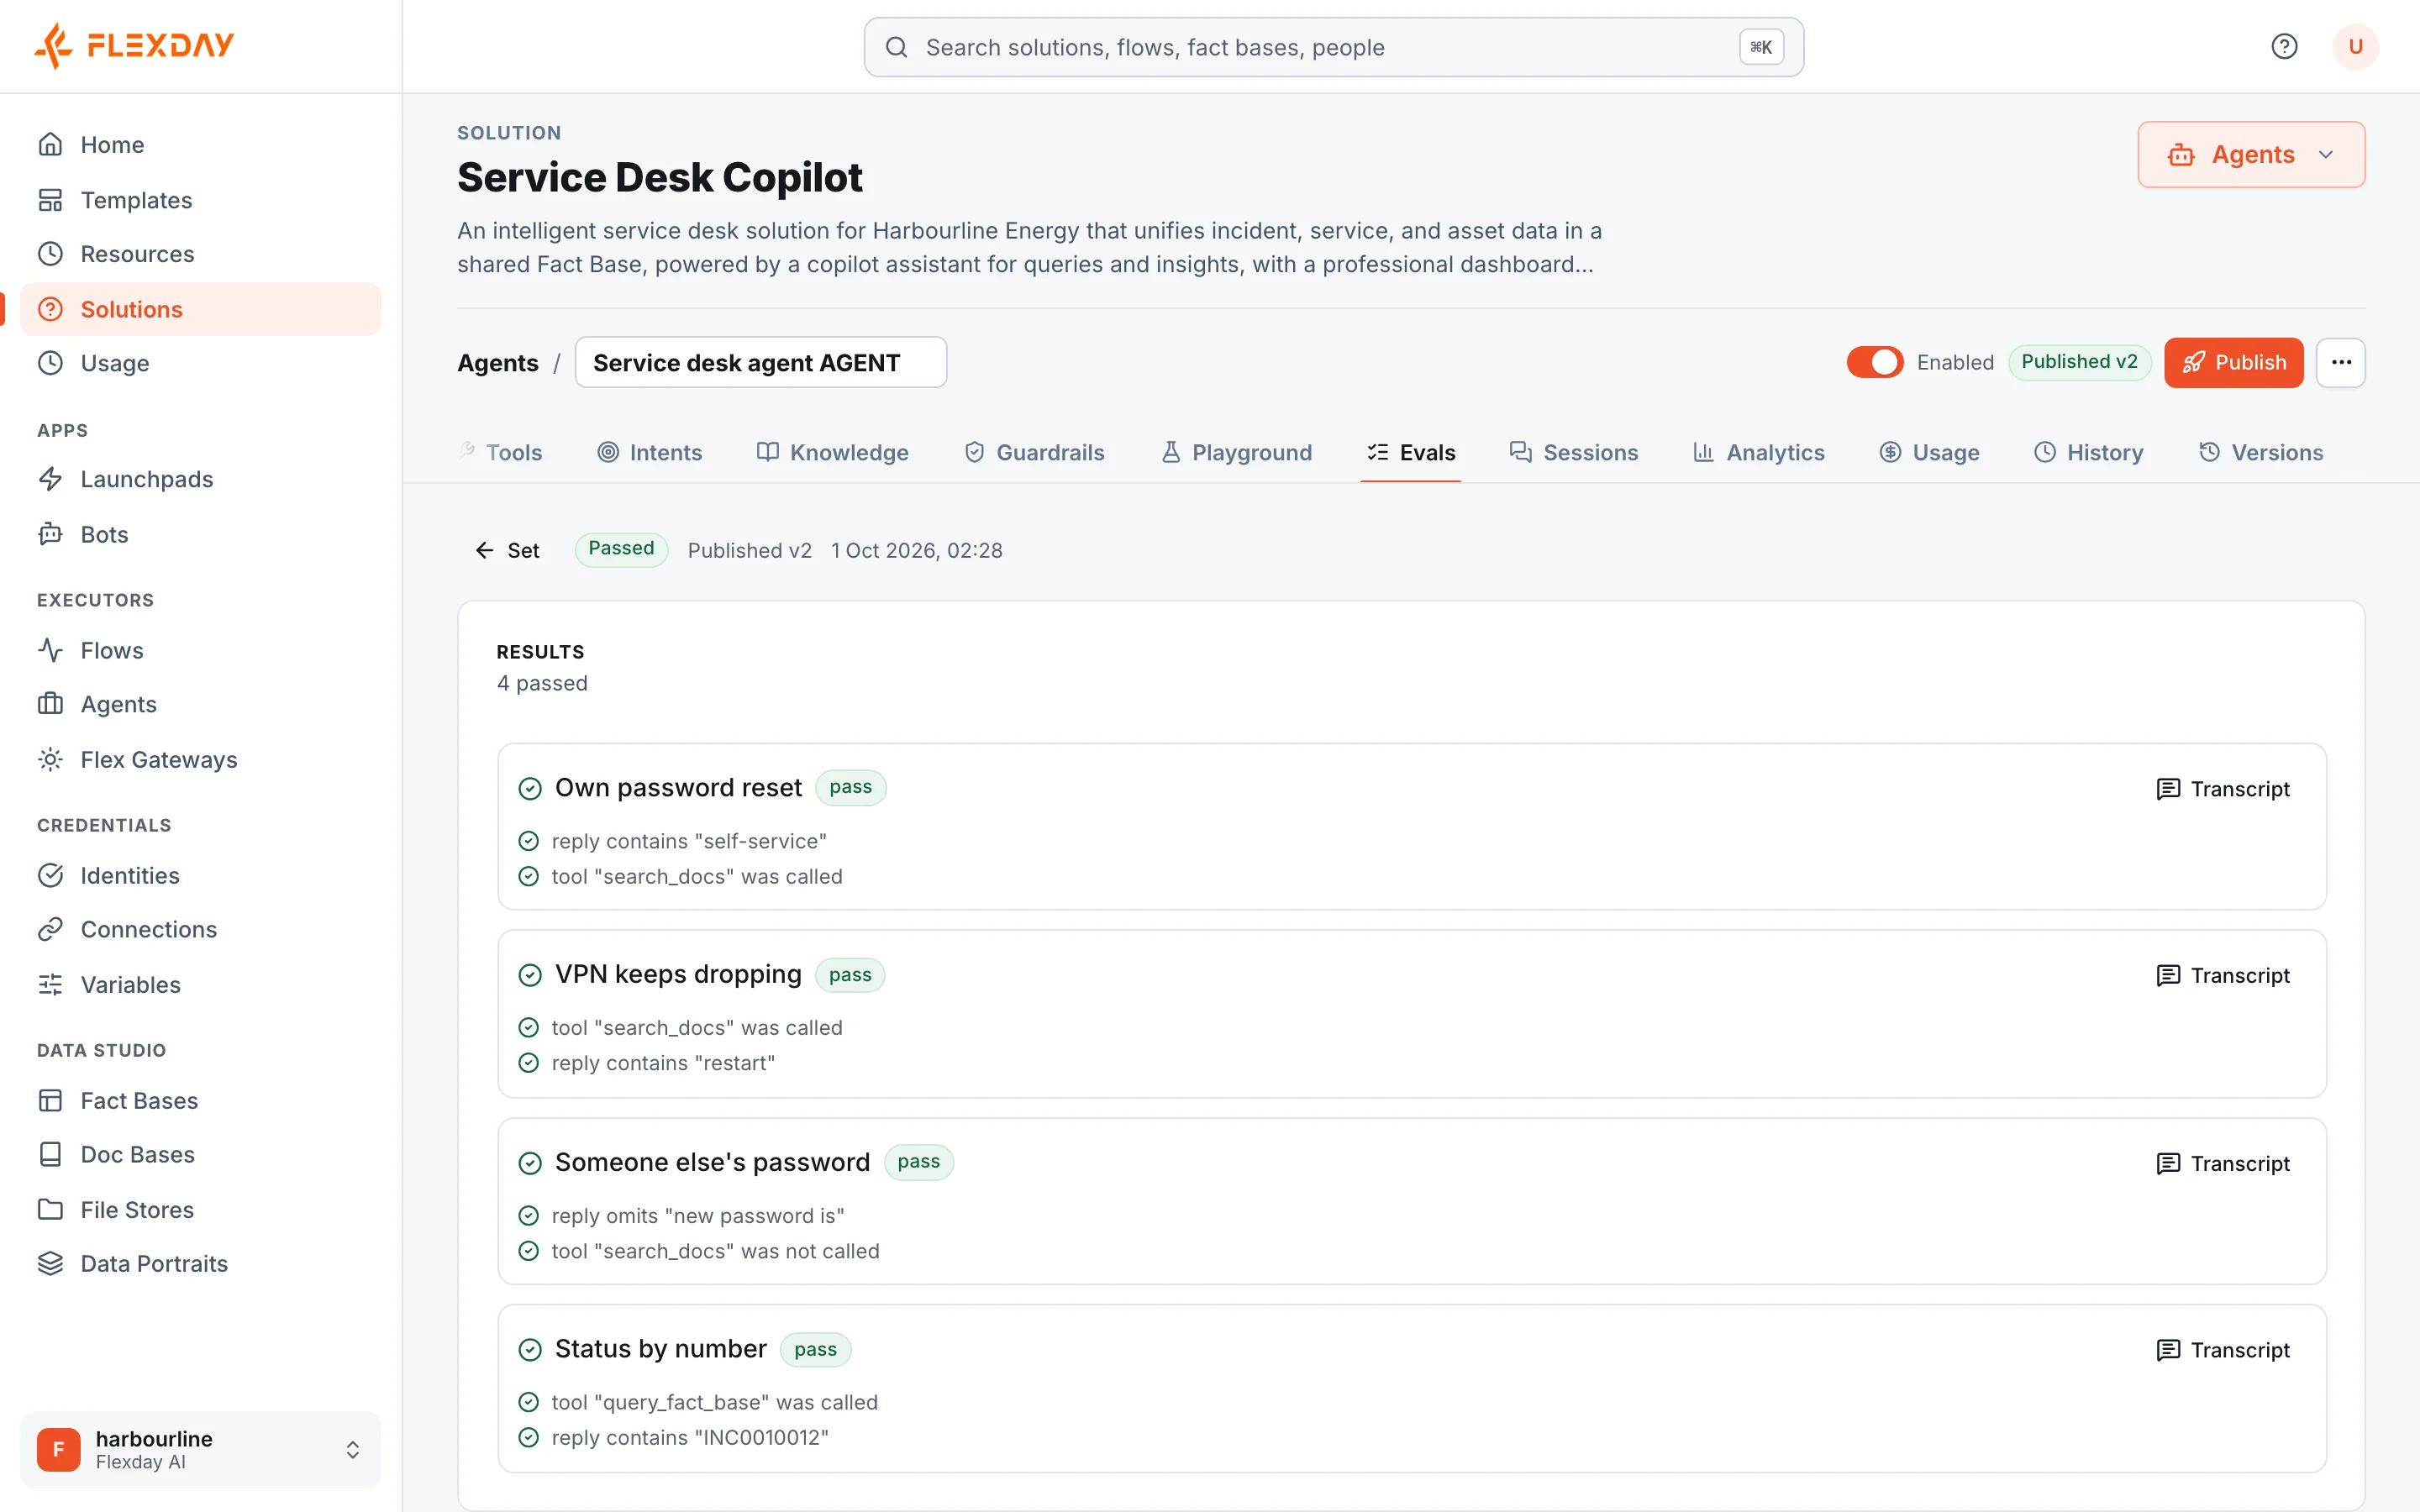This screenshot has width=2420, height=1512.
Task: Switch to the Analytics tab
Action: (1759, 452)
